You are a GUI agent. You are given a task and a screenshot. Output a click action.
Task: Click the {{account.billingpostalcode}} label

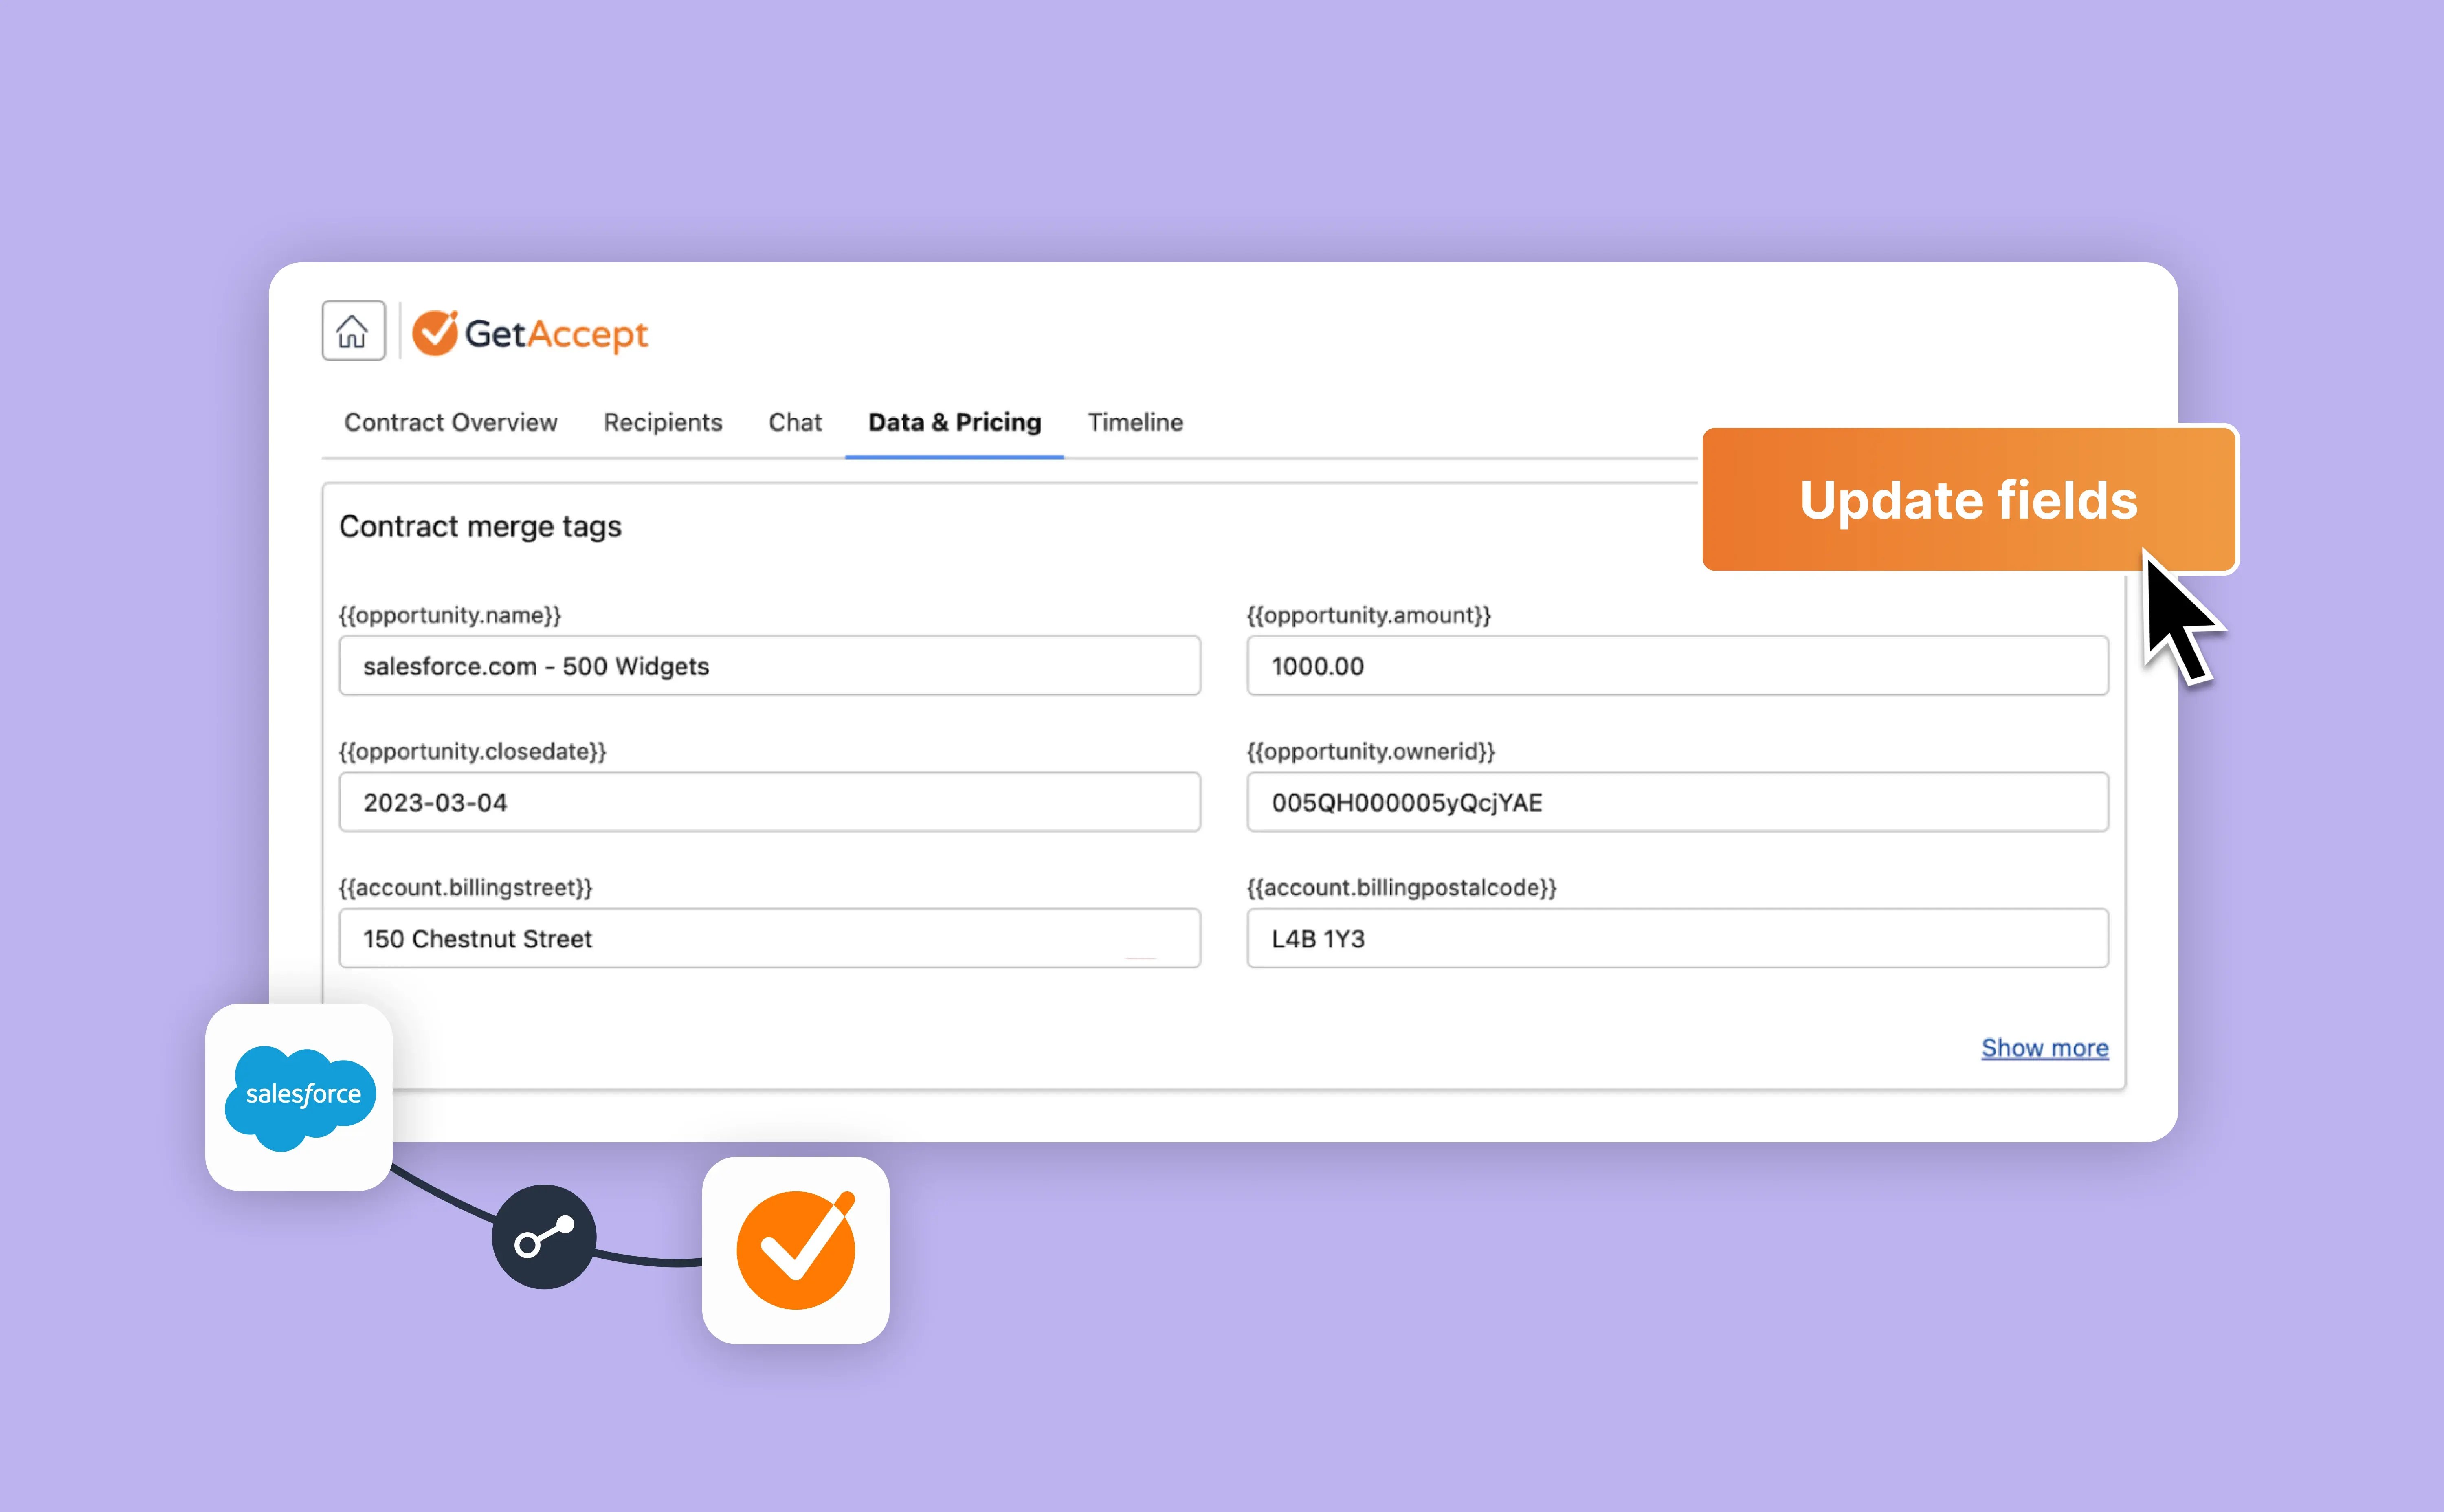point(1402,887)
